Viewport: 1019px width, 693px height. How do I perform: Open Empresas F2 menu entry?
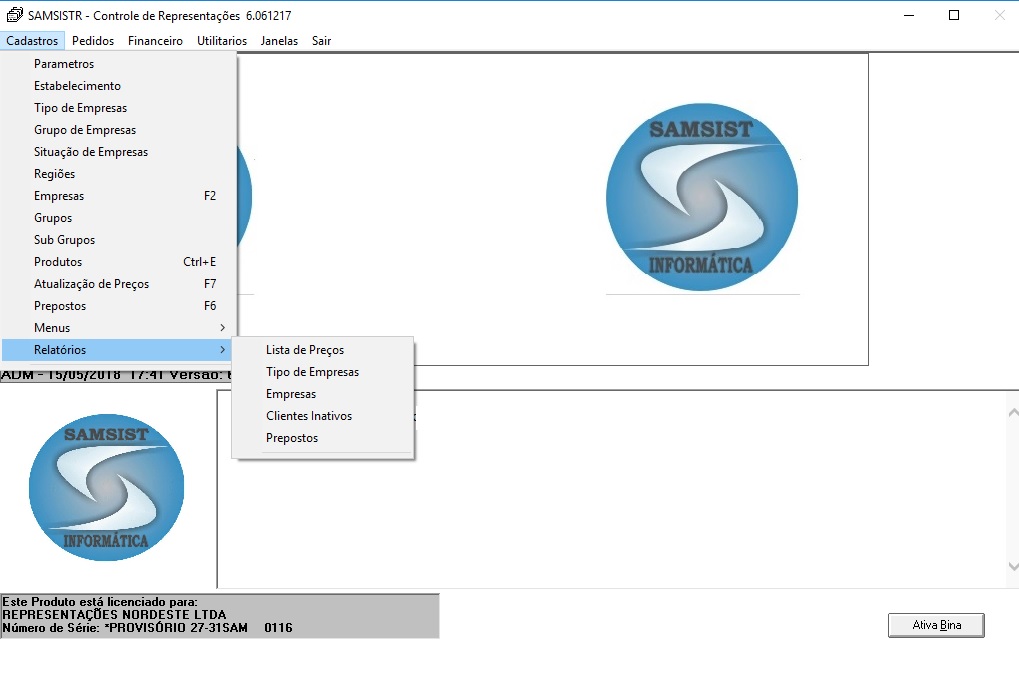119,196
